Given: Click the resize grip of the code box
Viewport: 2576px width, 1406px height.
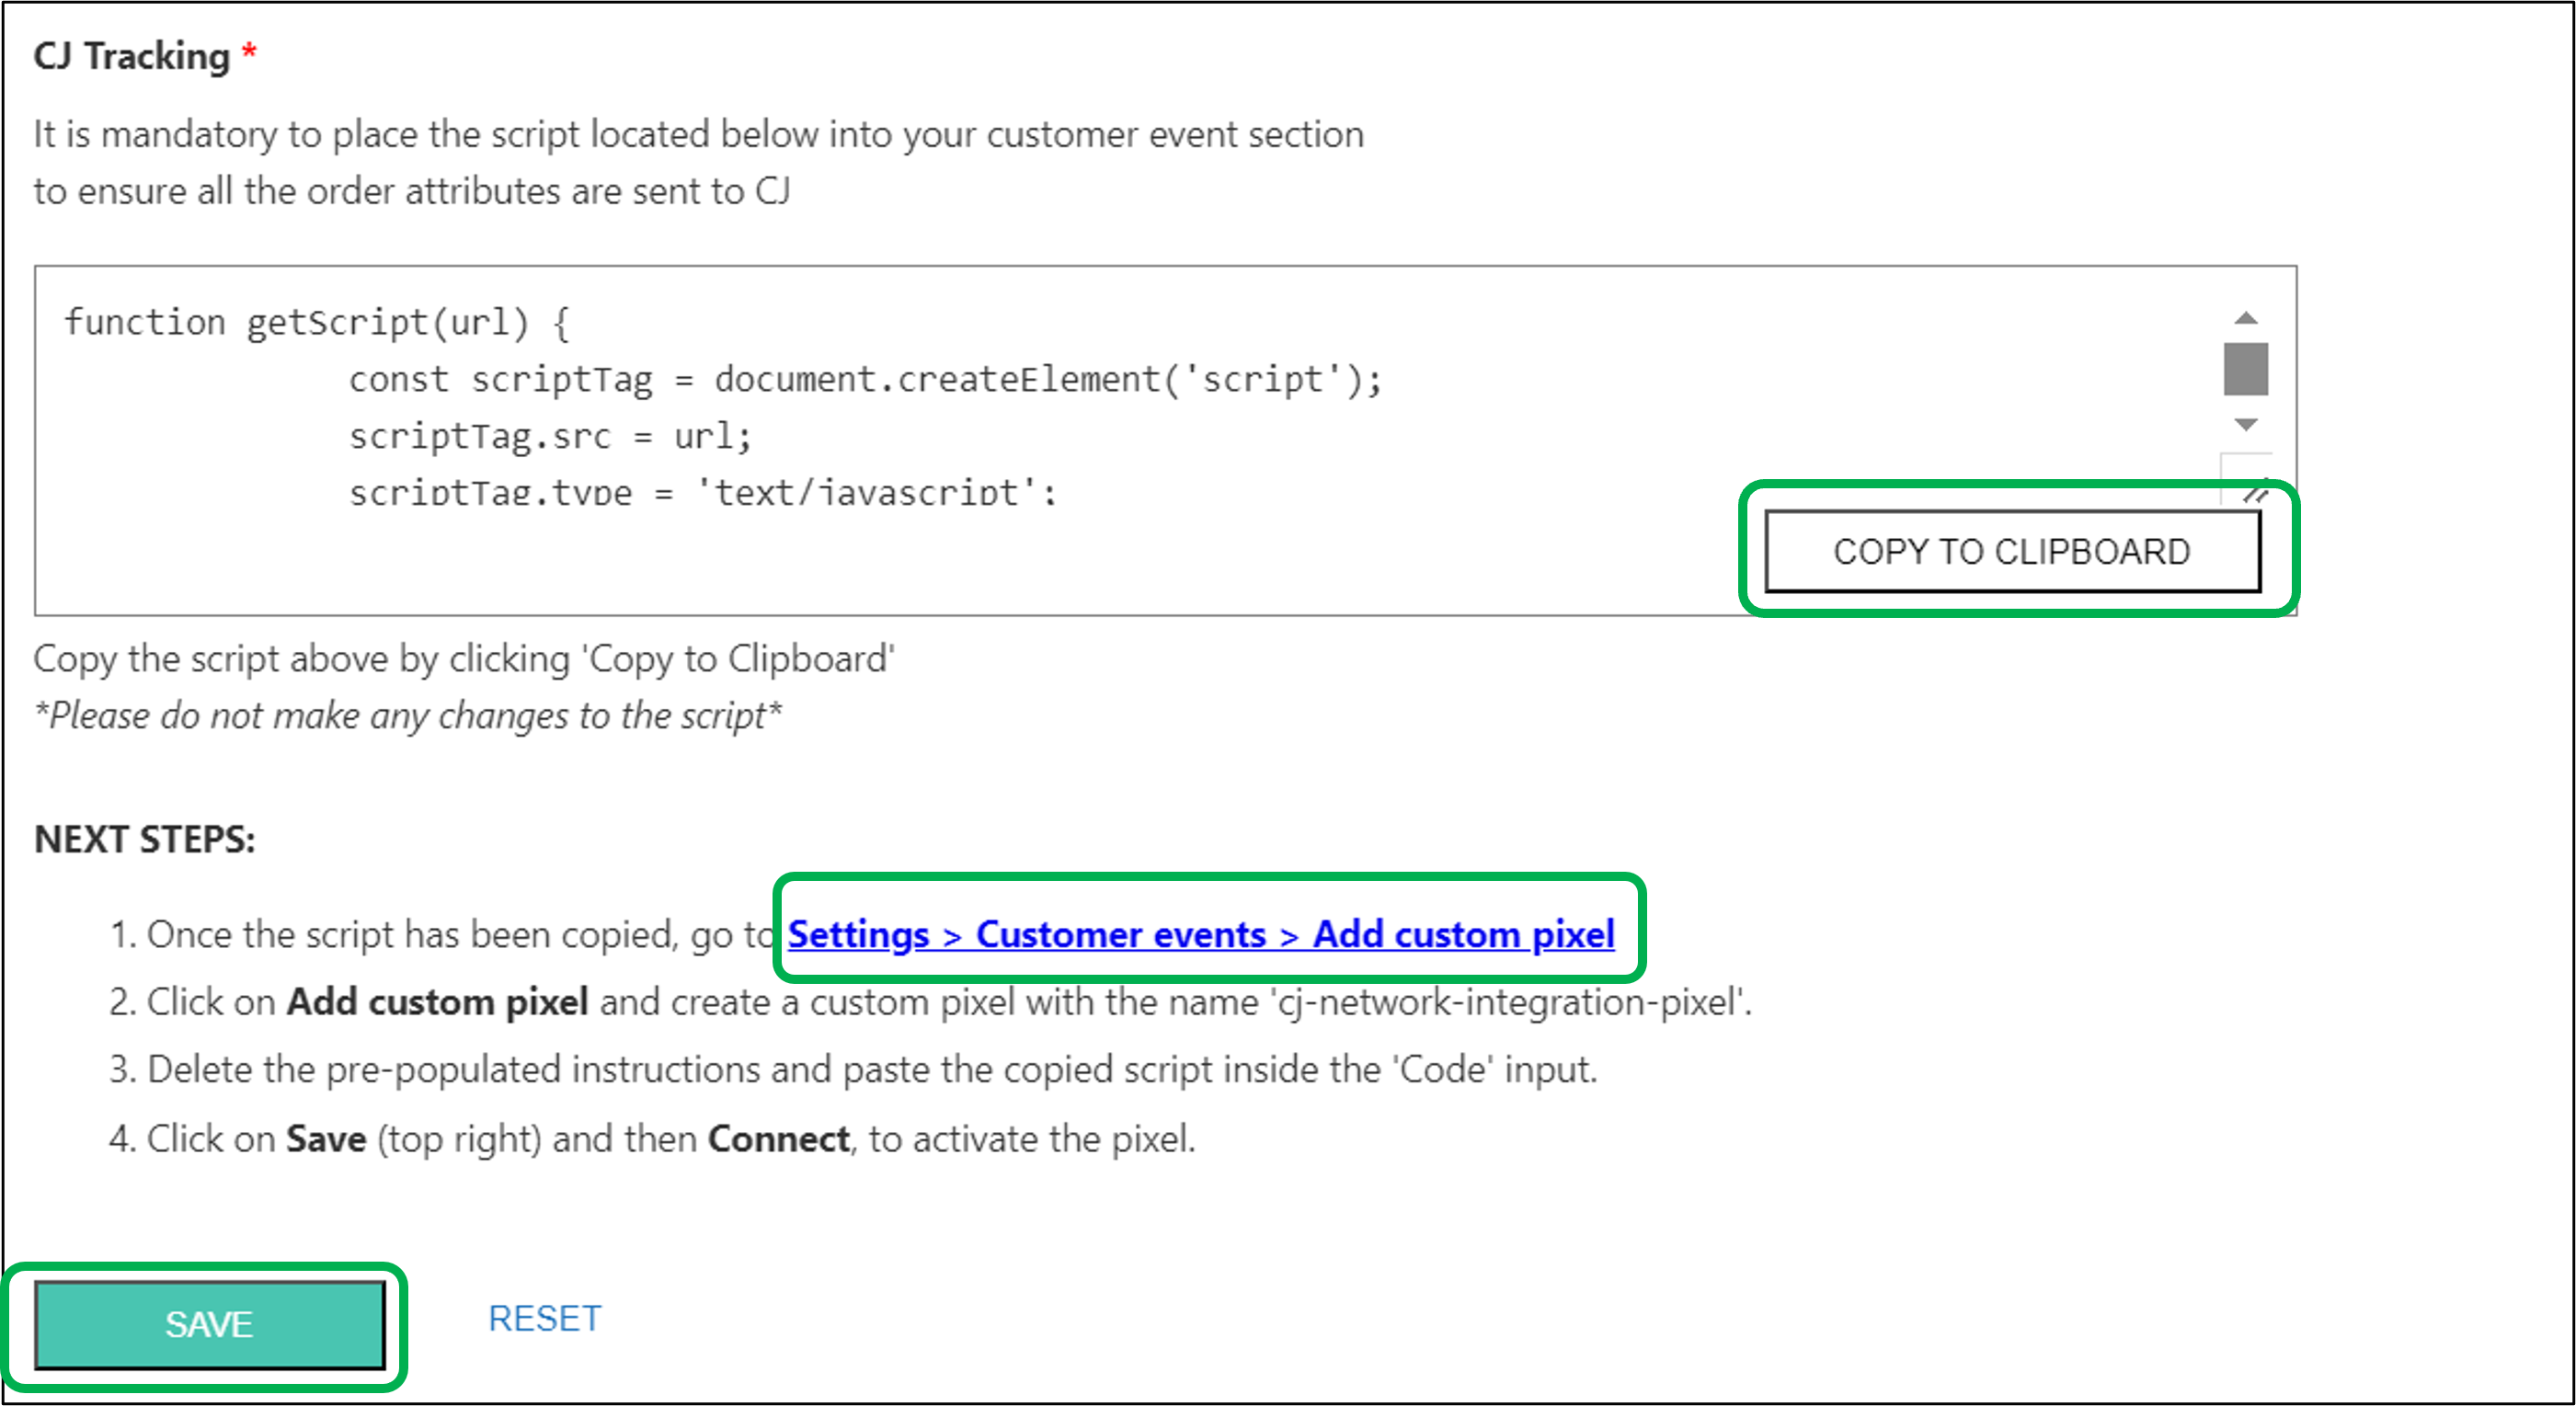Looking at the screenshot, I should (2253, 492).
